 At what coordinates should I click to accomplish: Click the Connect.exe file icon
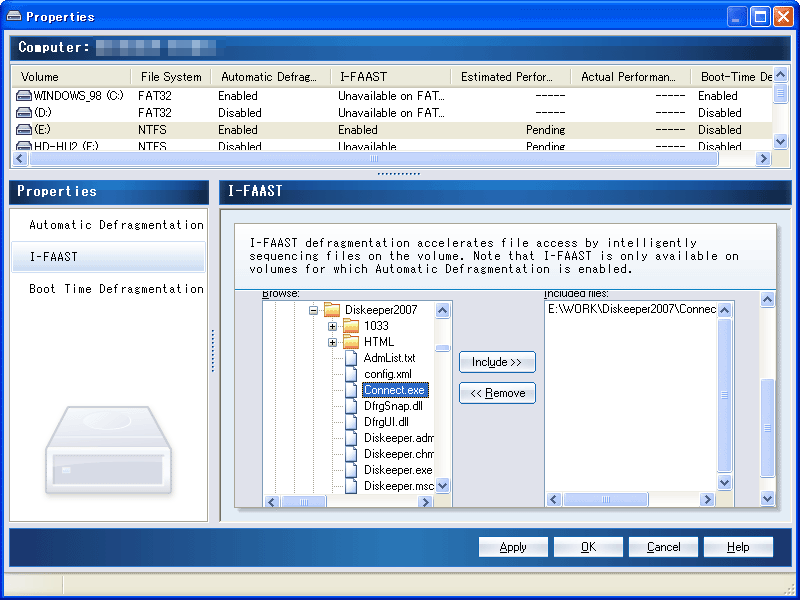351,390
